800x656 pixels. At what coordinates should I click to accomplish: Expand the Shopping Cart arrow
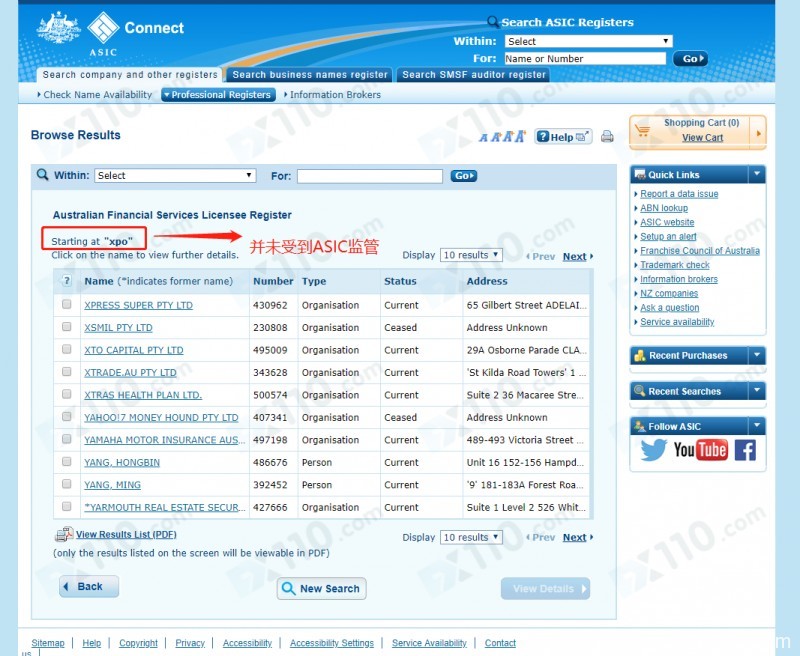tap(759, 133)
